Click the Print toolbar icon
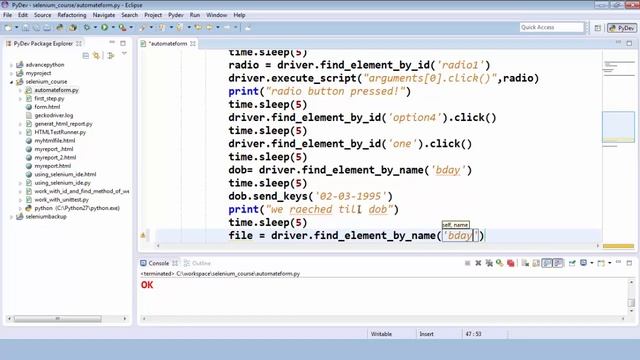 [47, 27]
